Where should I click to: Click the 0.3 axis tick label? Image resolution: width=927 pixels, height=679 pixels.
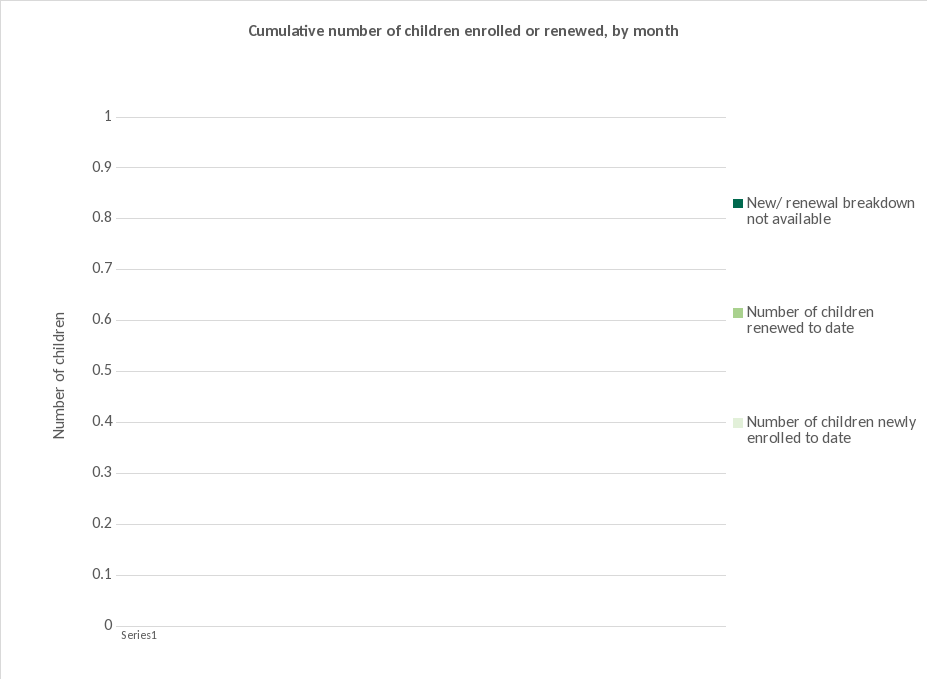pos(102,473)
